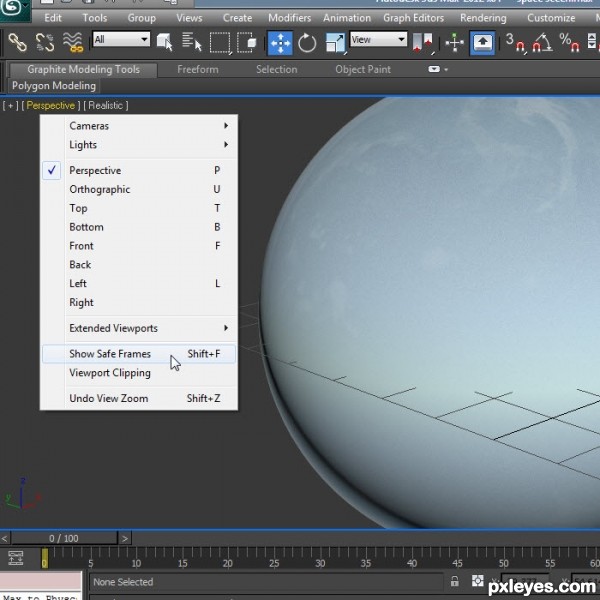This screenshot has width=600, height=600.
Task: Open the Tools menu
Action: pos(95,18)
